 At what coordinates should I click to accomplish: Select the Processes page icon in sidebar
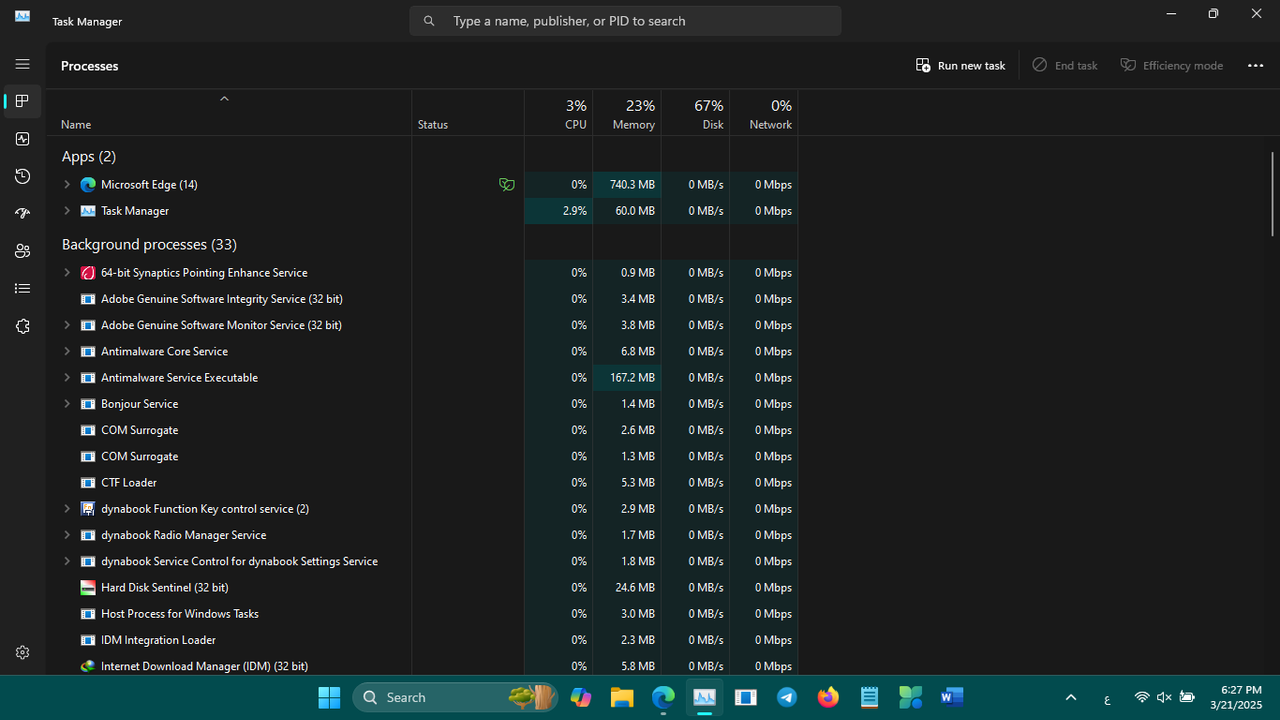tap(22, 101)
